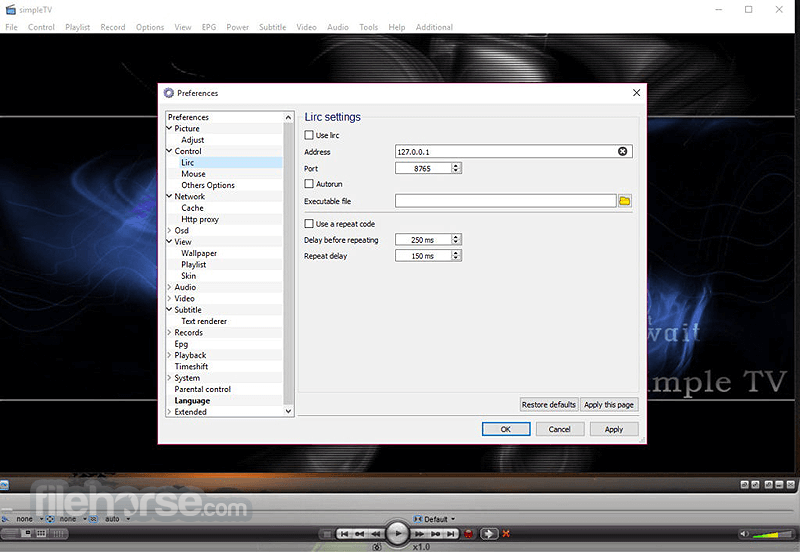
Task: Click the Executable file input field
Action: pyautogui.click(x=506, y=201)
